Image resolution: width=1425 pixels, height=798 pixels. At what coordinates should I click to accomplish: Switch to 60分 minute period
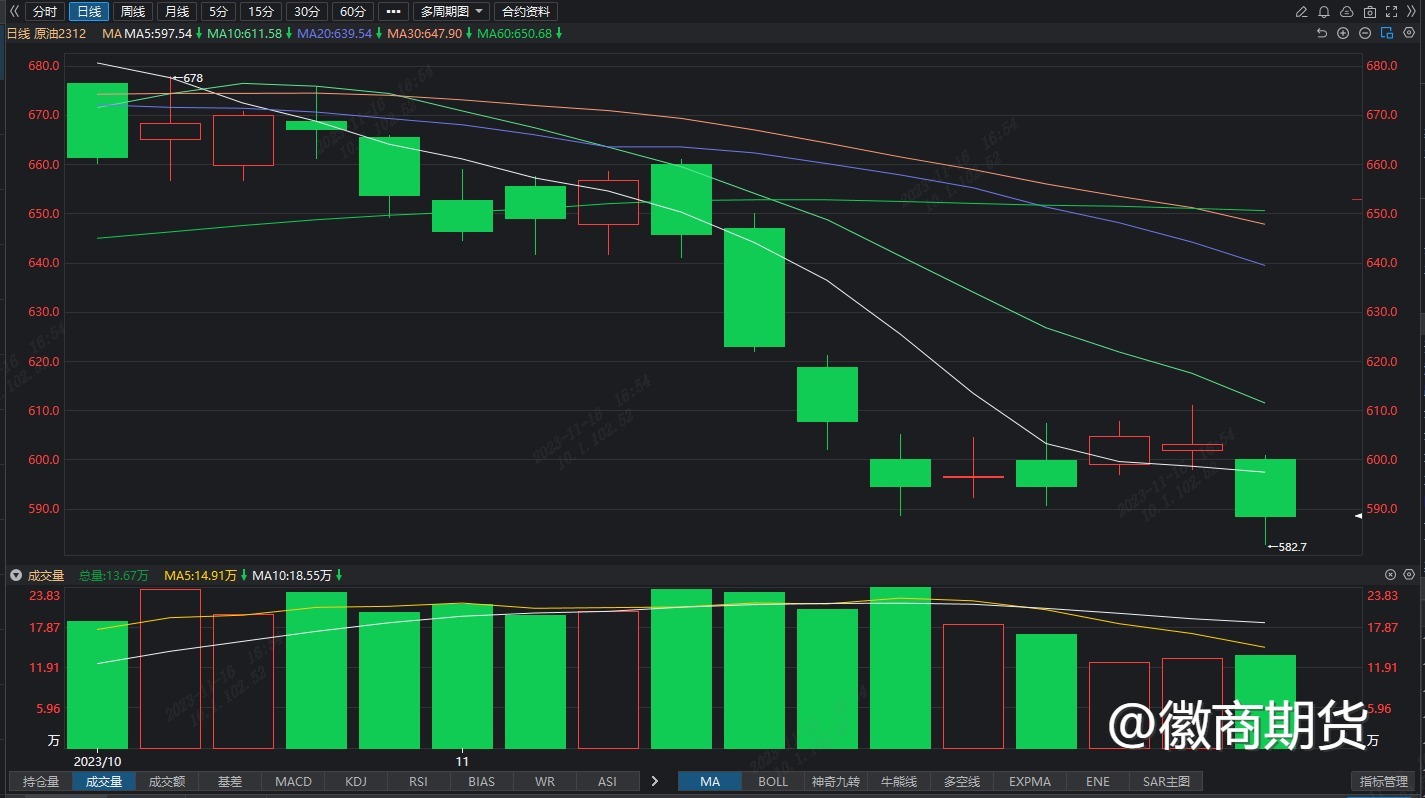(352, 12)
